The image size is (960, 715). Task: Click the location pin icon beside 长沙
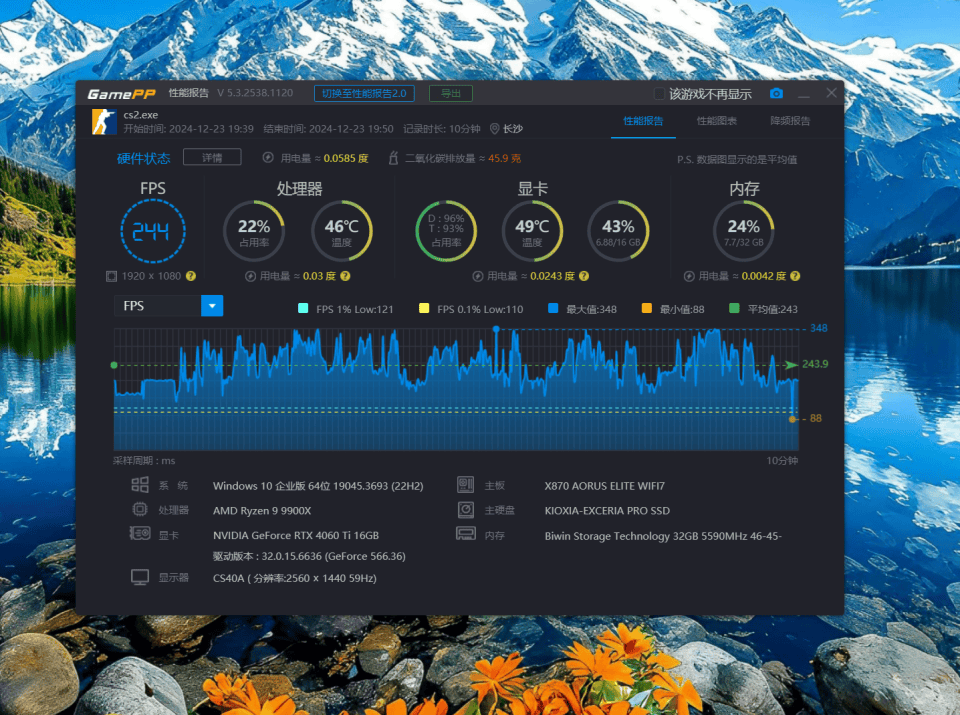point(495,129)
